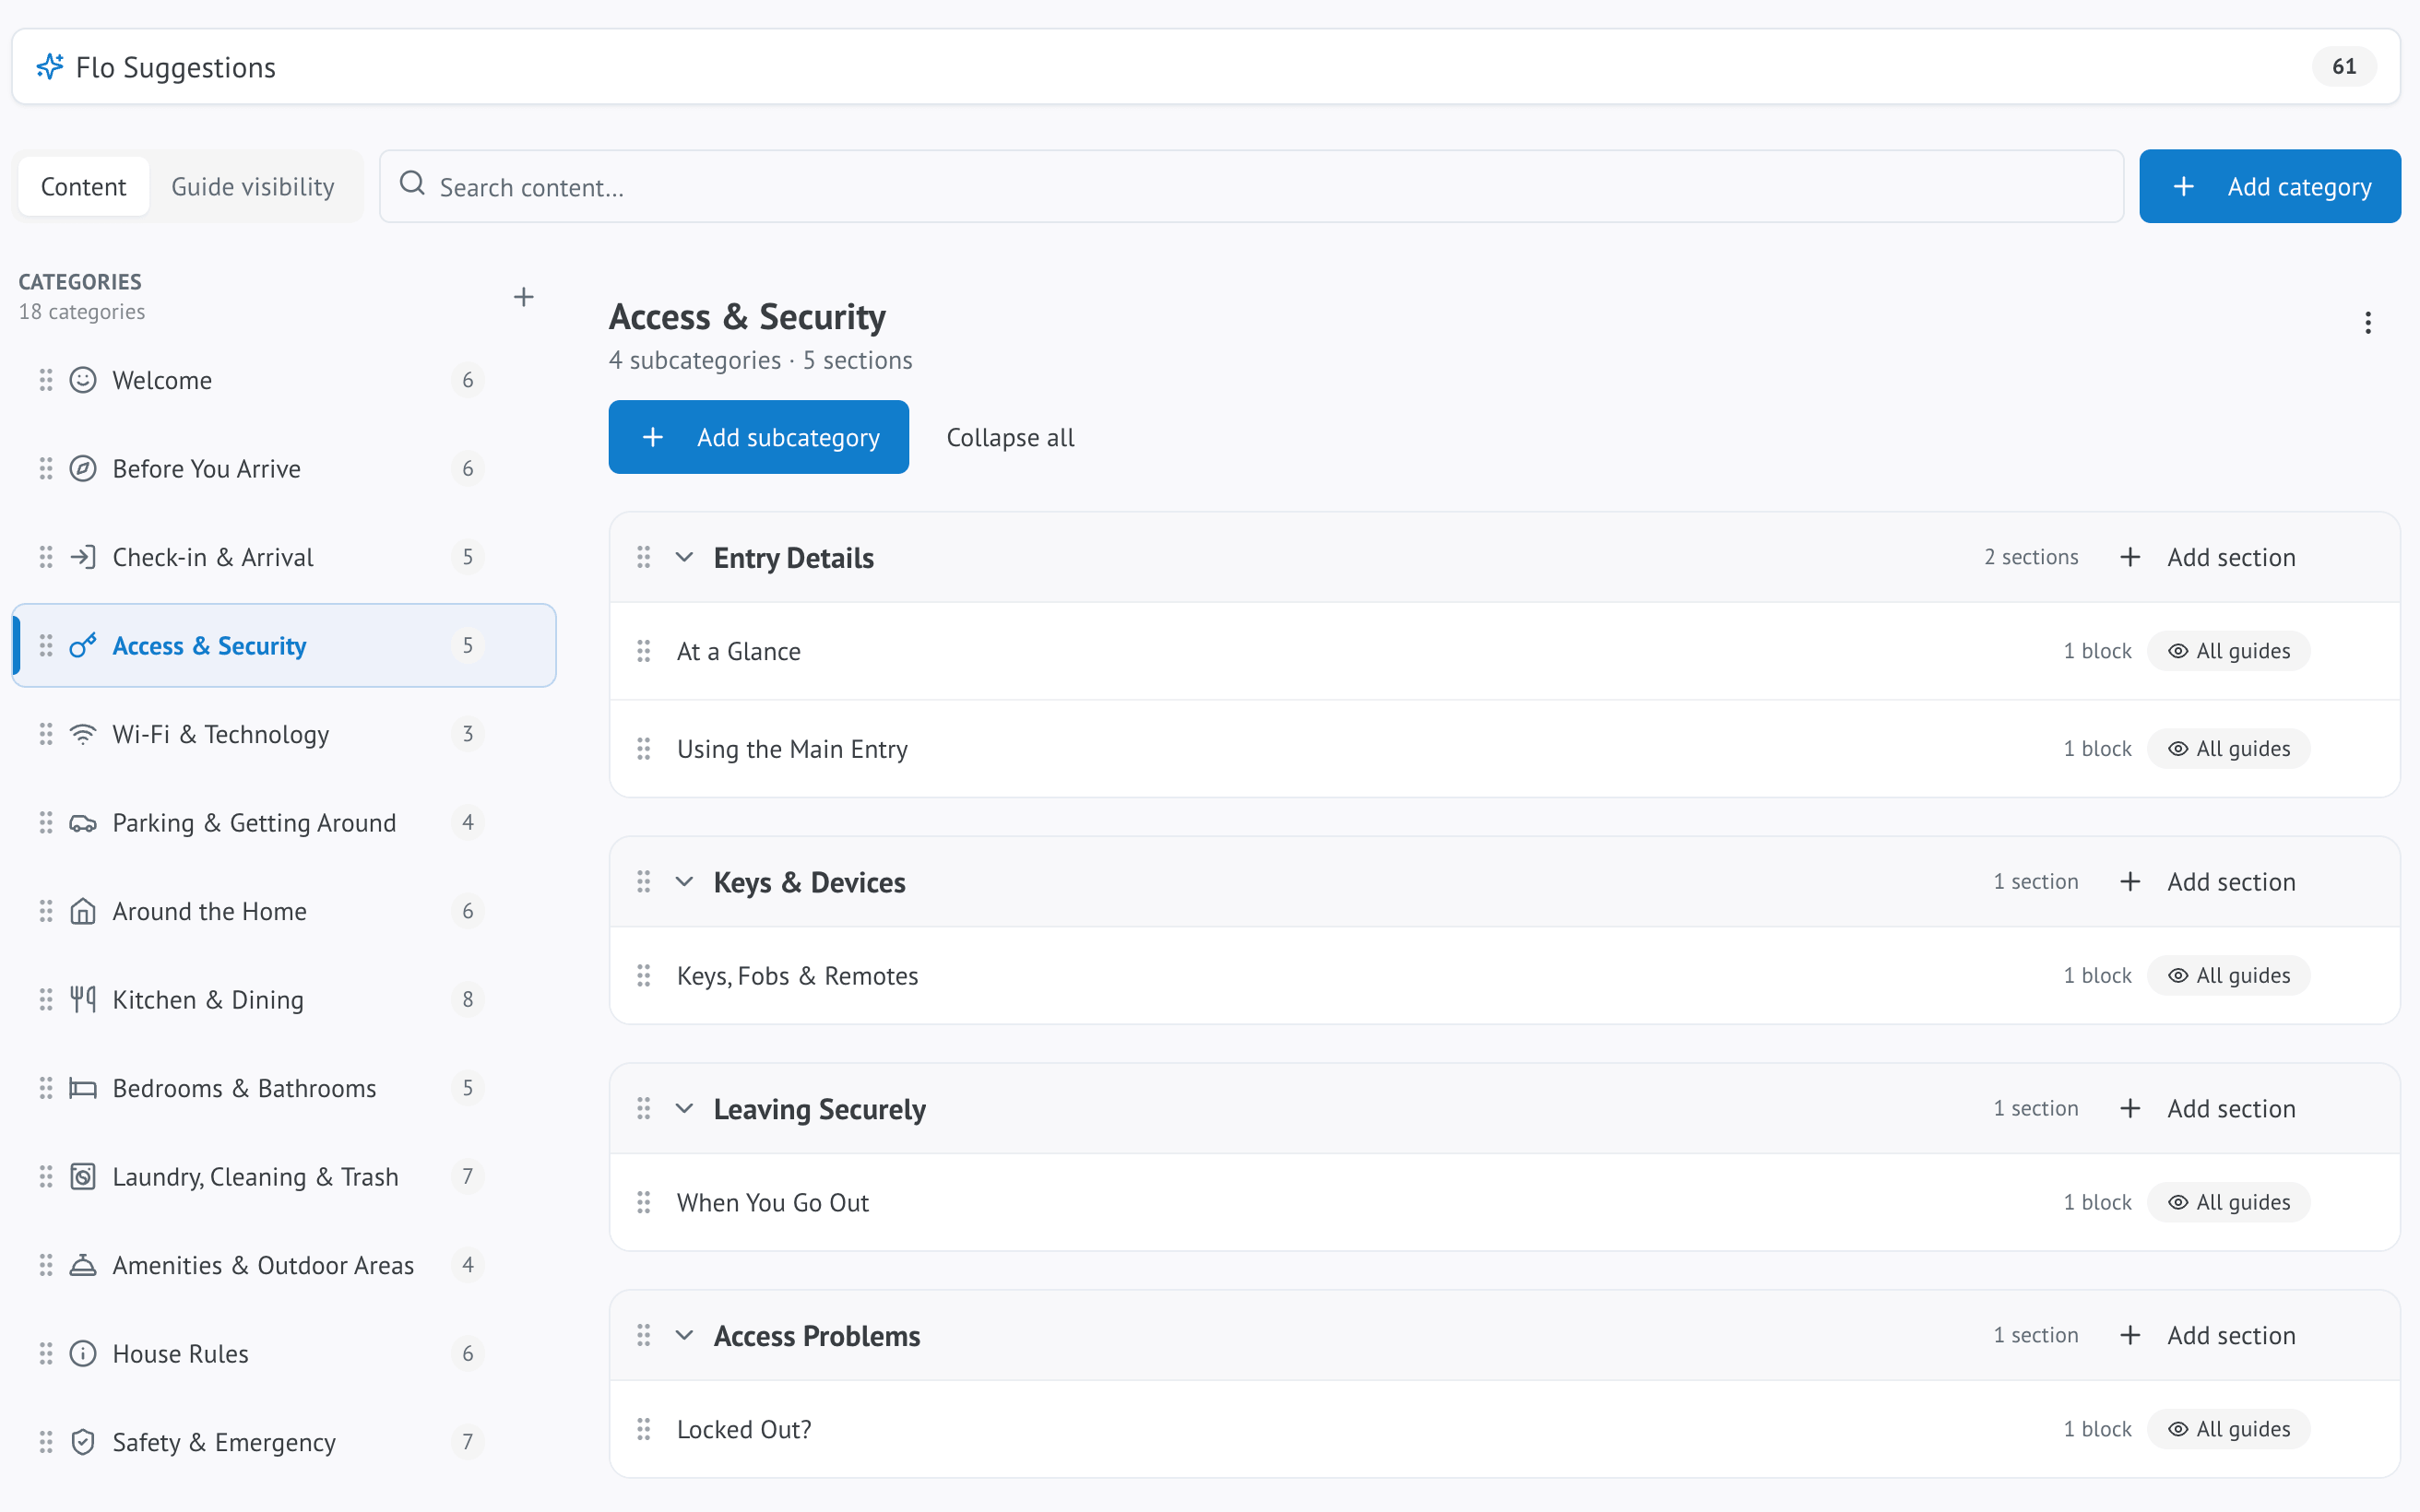
Task: Grab the drag handle for Keys & Devices
Action: (644, 882)
